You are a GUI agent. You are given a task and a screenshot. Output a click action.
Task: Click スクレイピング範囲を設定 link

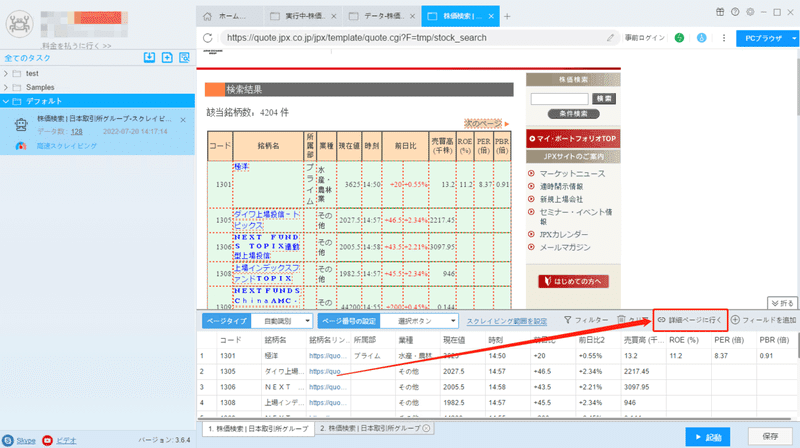[x=507, y=321]
